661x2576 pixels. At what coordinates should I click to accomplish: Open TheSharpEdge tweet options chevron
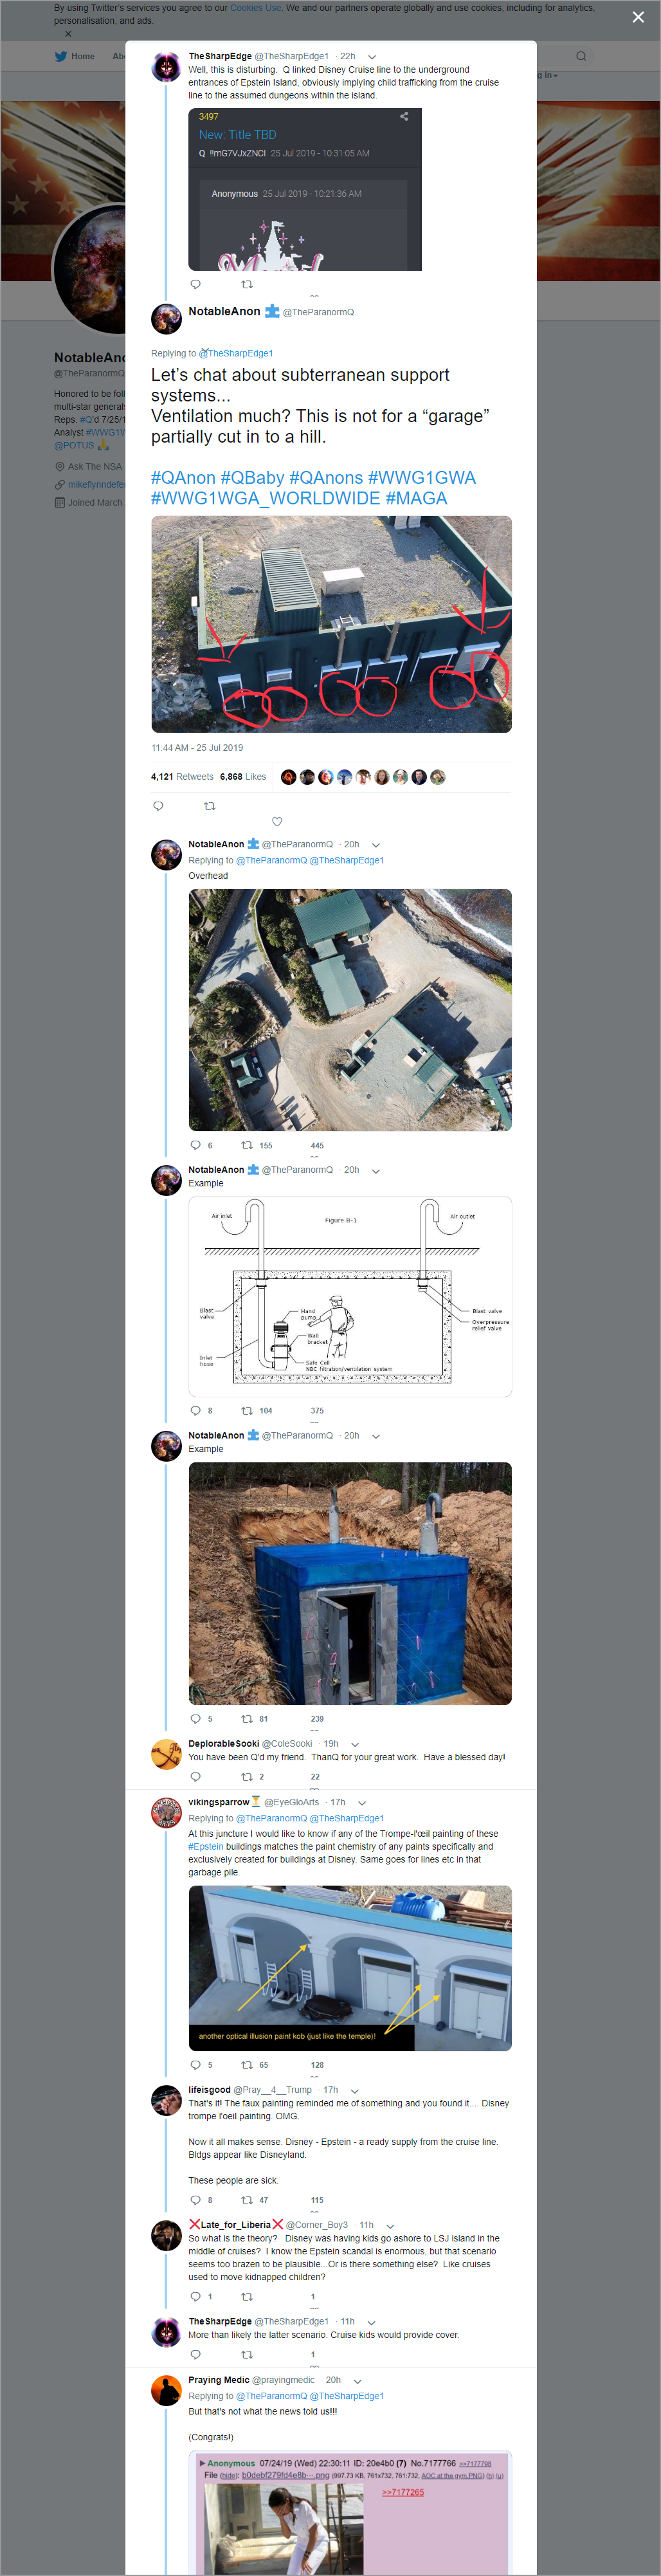click(x=372, y=57)
